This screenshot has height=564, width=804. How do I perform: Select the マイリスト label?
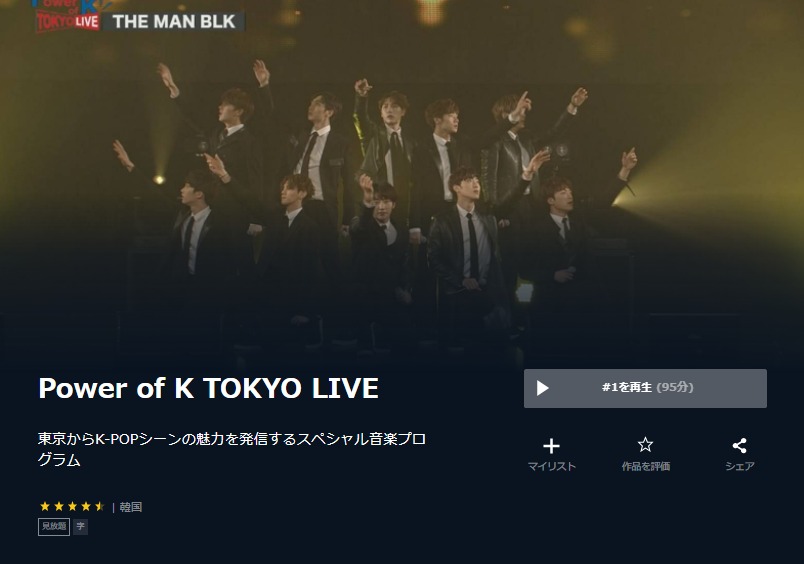pos(552,466)
